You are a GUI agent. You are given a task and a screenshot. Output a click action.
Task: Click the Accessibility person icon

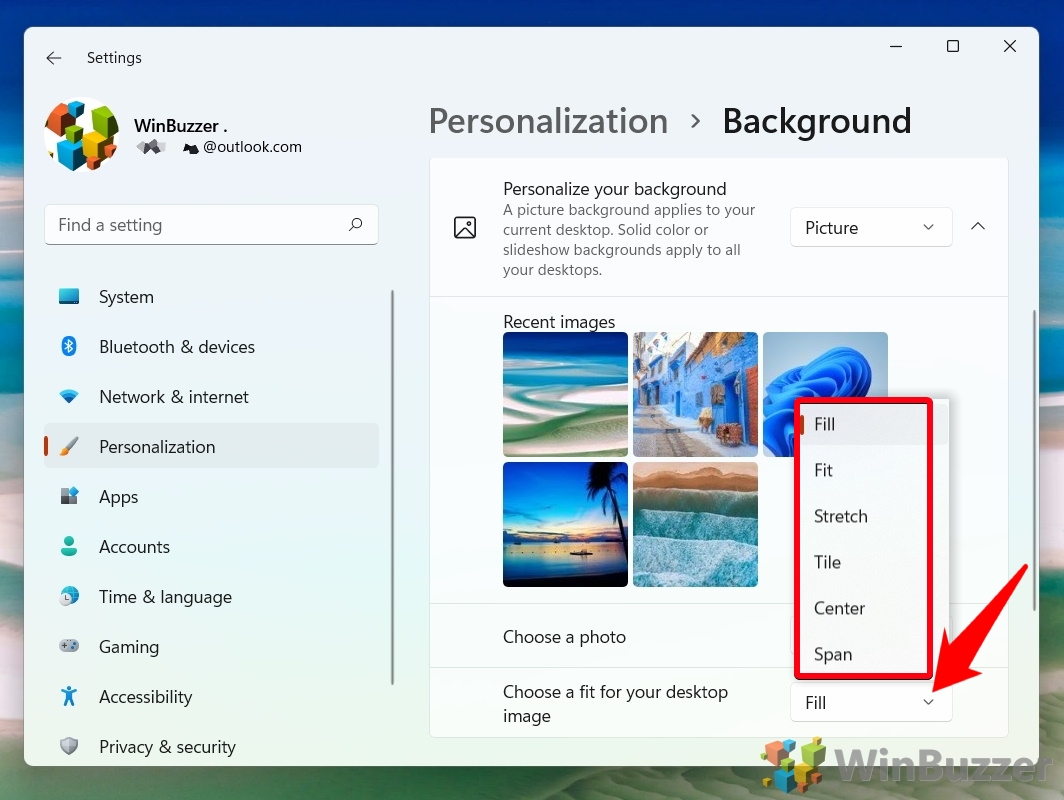click(69, 697)
